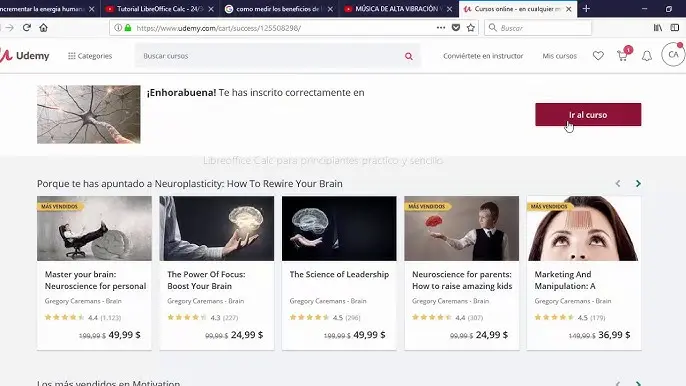Open Conviértete en instructor link
Image resolution: width=686 pixels, height=386 pixels.
click(483, 56)
